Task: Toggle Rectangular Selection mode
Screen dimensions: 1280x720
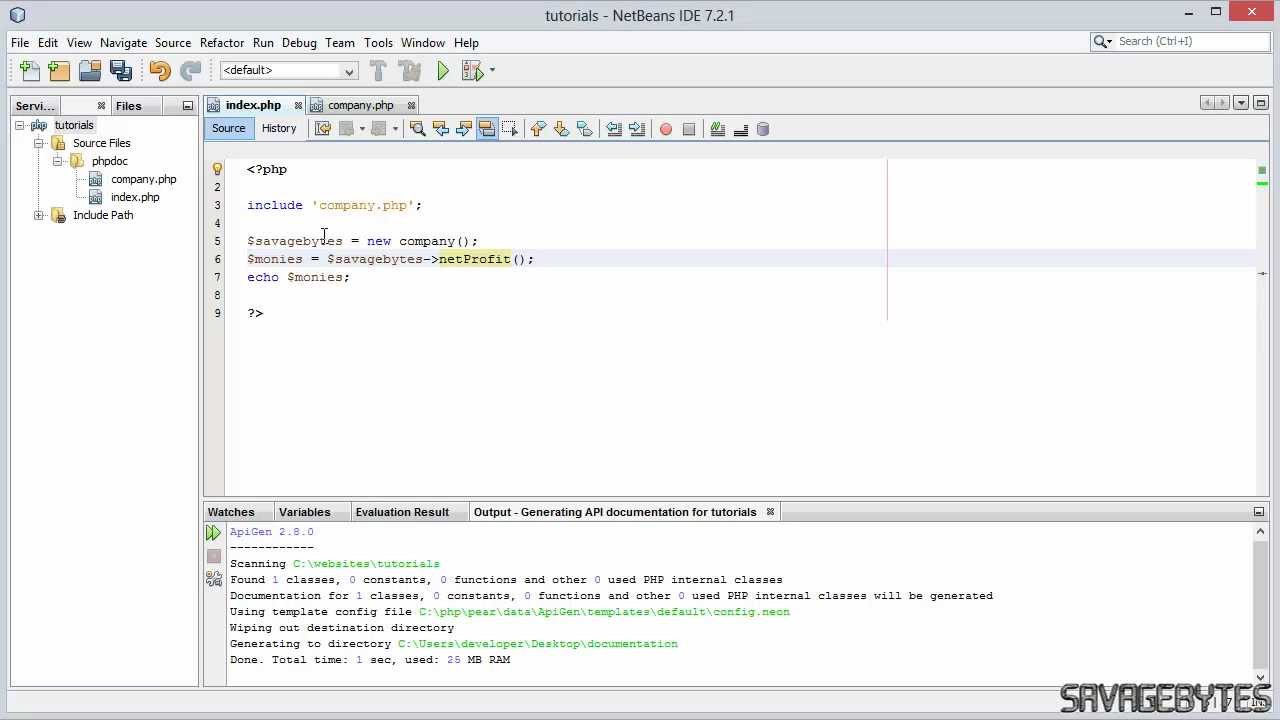Action: click(510, 129)
